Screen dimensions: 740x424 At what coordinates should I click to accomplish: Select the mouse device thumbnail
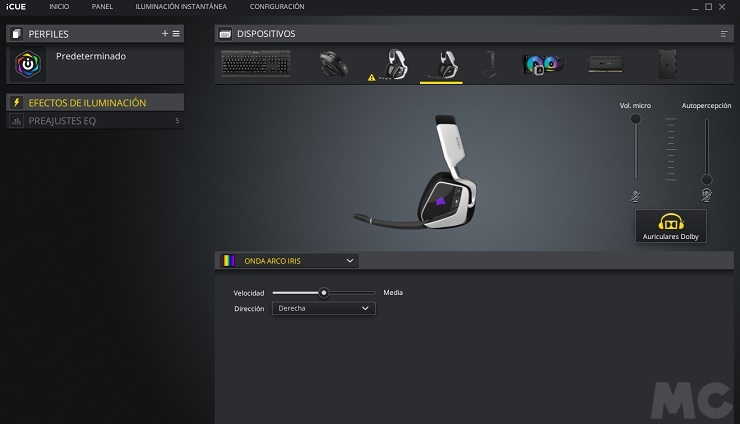[x=335, y=65]
